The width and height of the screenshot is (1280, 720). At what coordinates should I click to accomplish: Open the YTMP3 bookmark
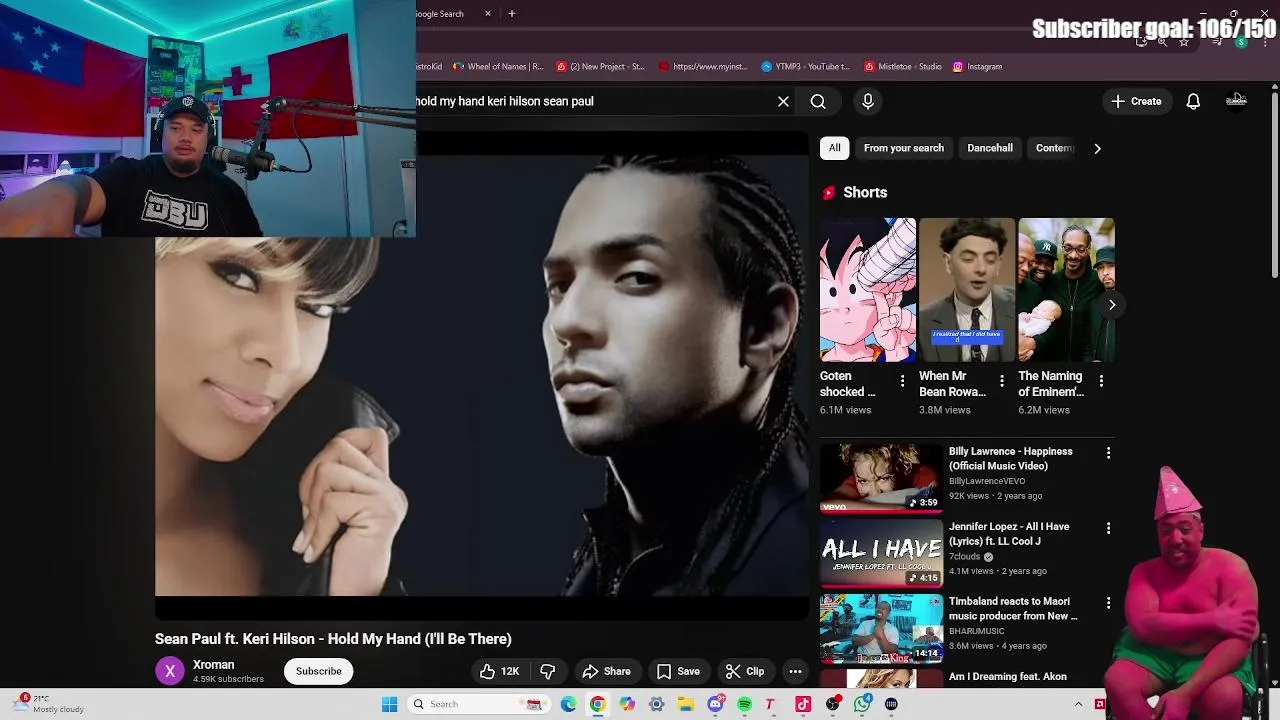806,67
